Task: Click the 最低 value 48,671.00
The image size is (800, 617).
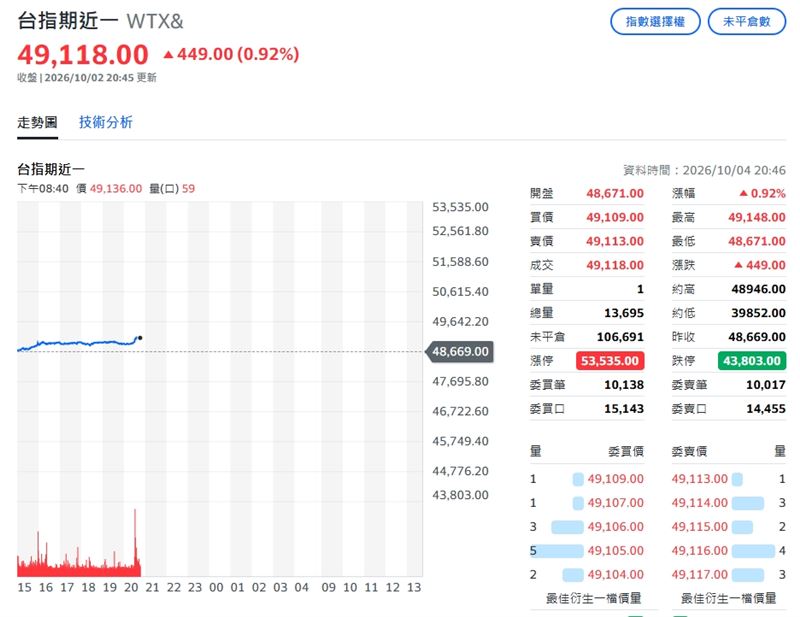Action: click(x=757, y=241)
